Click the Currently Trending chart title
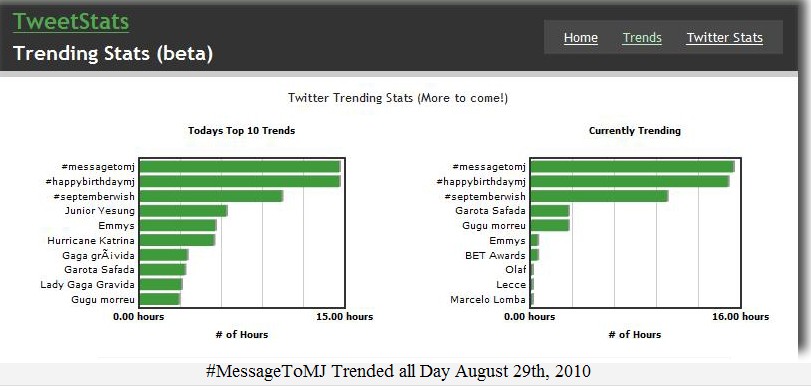811x390 pixels. (635, 131)
